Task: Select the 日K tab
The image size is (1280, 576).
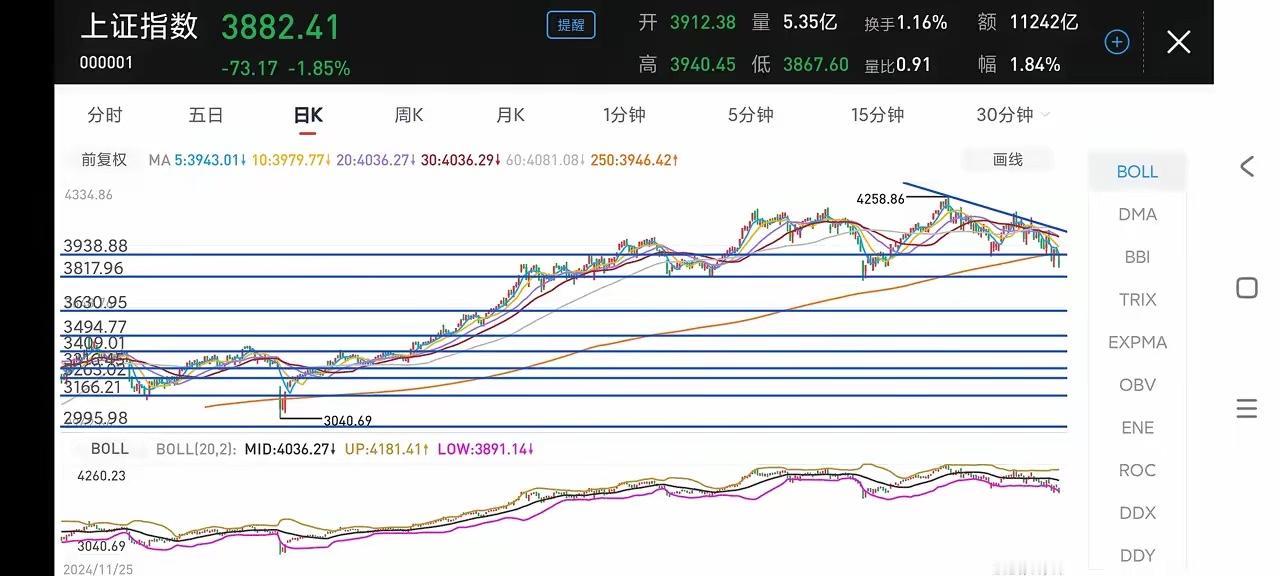Action: click(308, 115)
